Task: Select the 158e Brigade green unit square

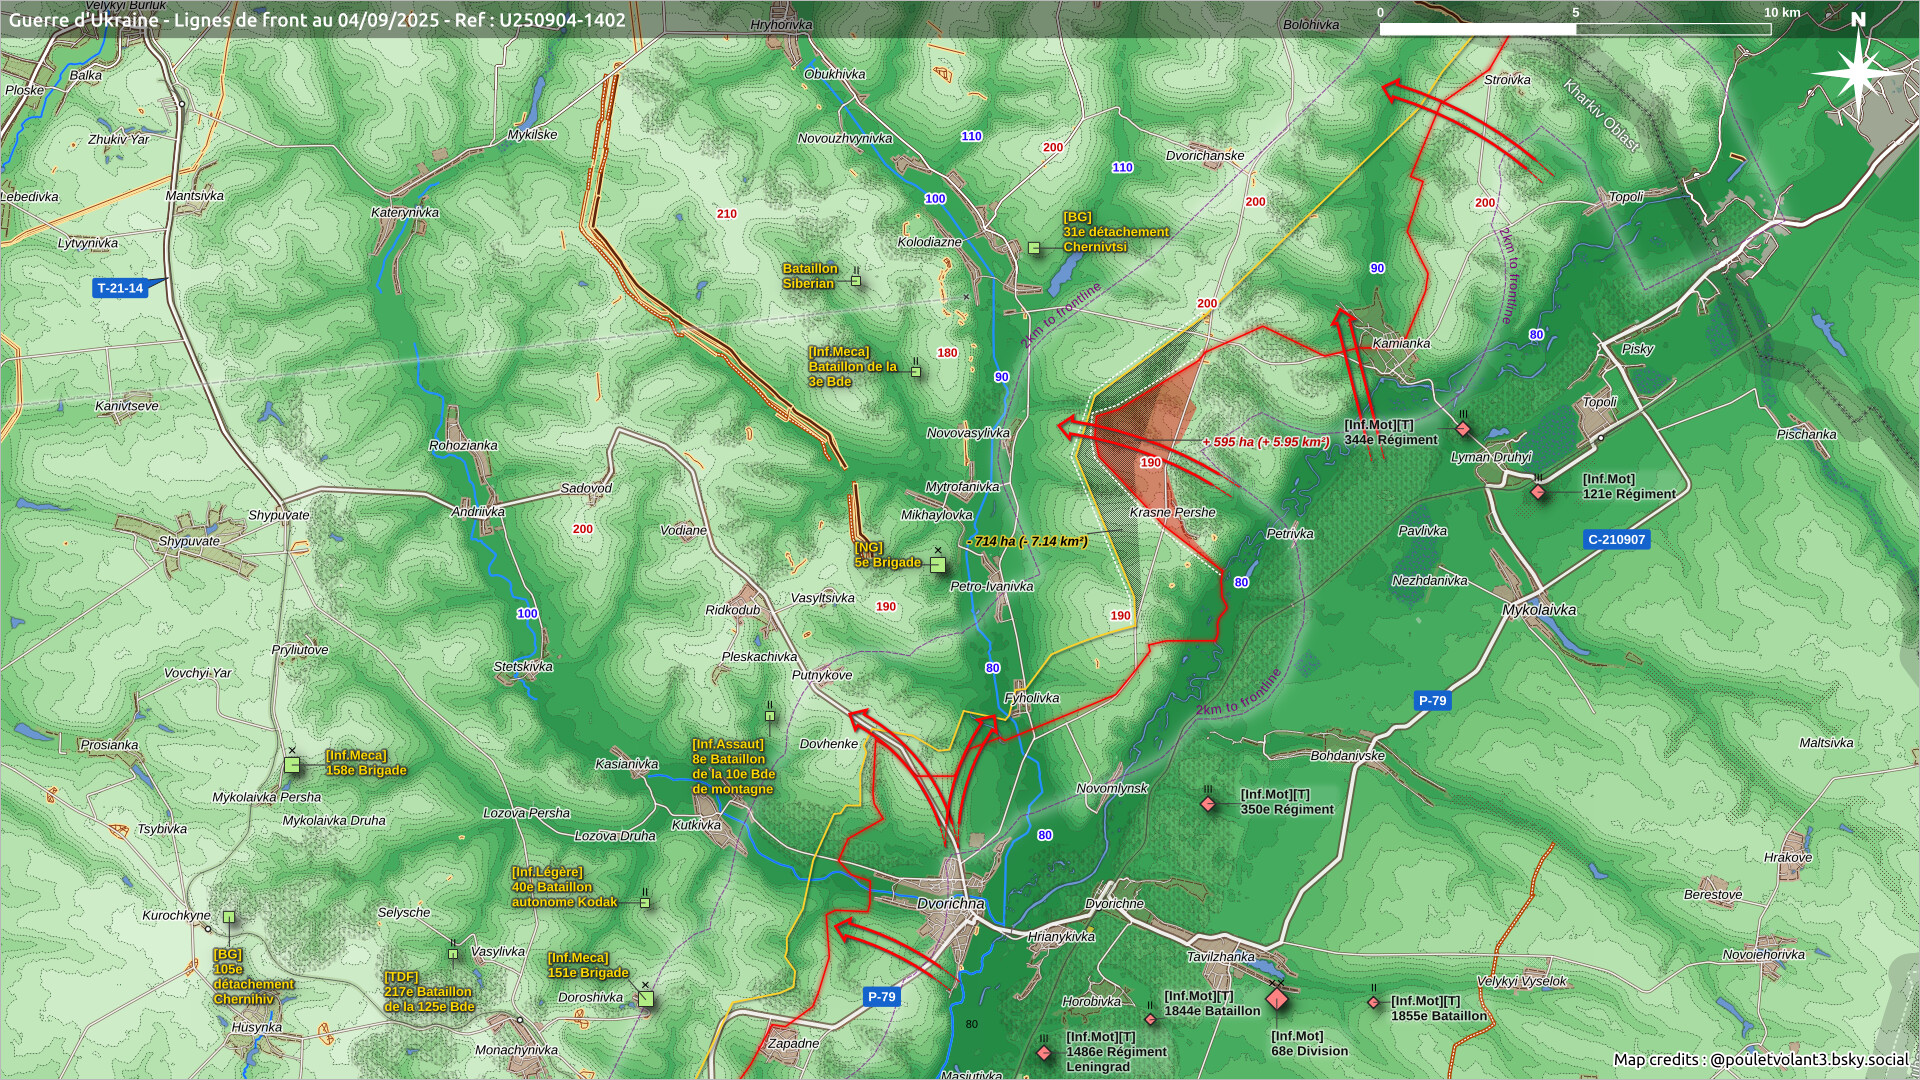Action: 292,765
